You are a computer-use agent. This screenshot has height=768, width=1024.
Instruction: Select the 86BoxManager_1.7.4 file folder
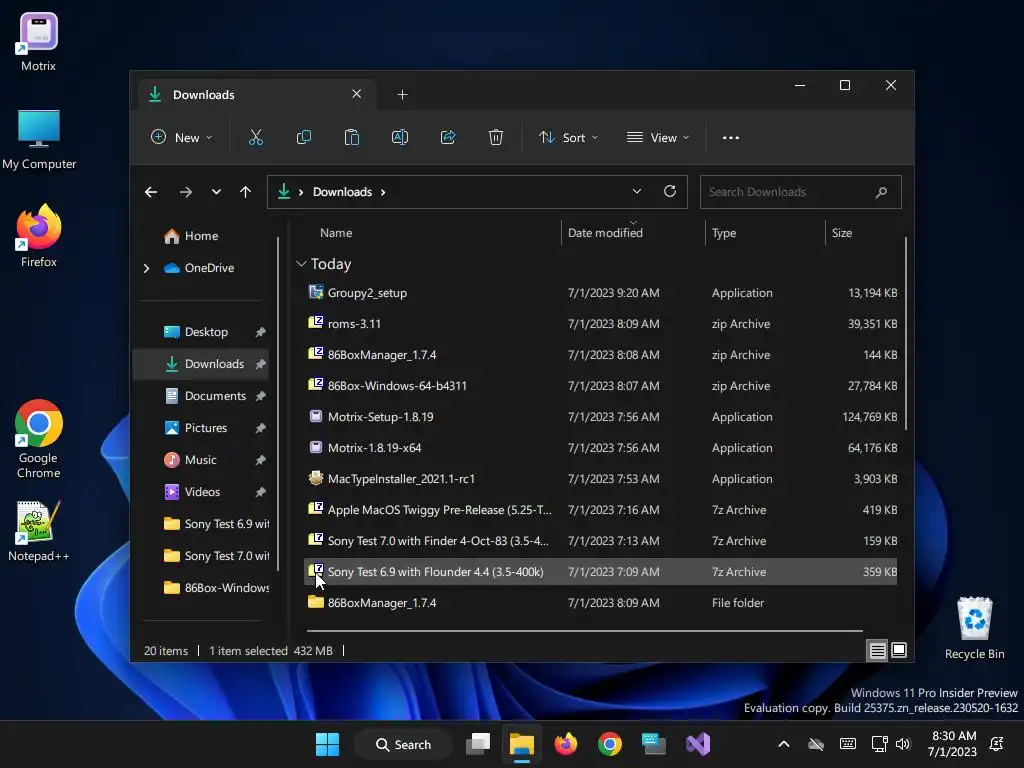(600, 603)
